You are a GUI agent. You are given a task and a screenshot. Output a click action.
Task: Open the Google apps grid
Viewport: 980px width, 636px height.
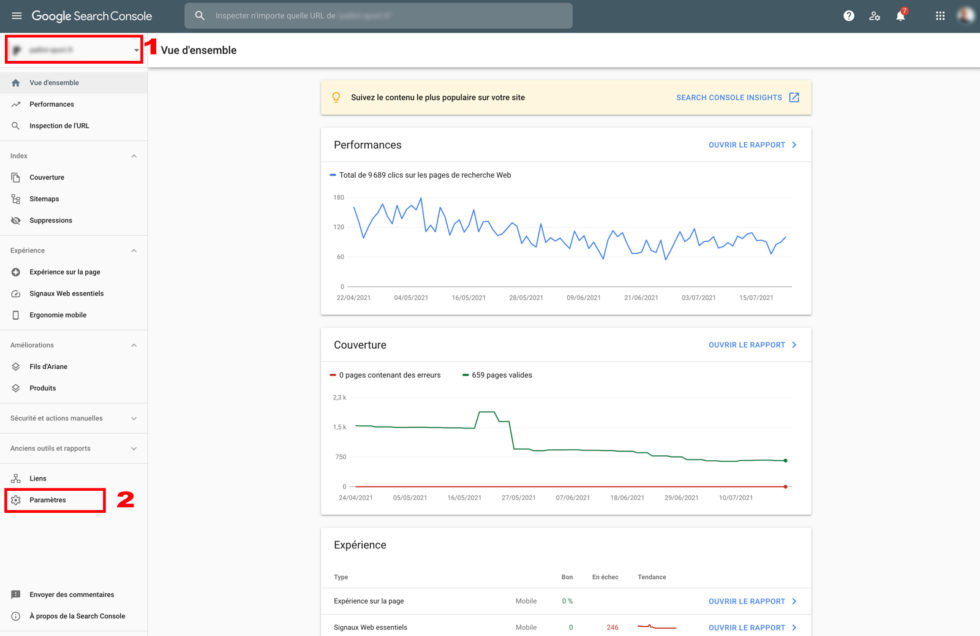[939, 16]
